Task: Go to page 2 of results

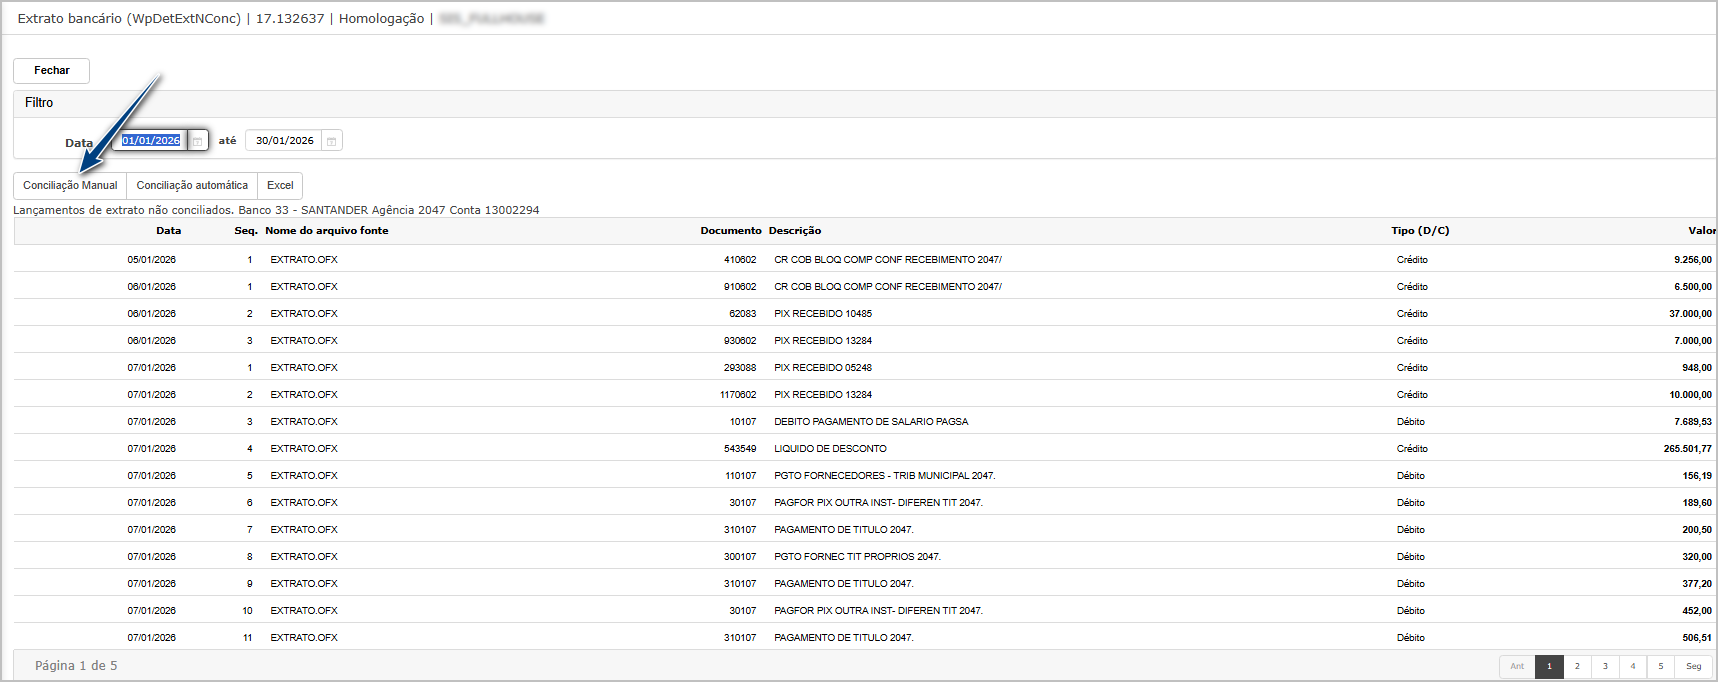Action: click(1577, 666)
